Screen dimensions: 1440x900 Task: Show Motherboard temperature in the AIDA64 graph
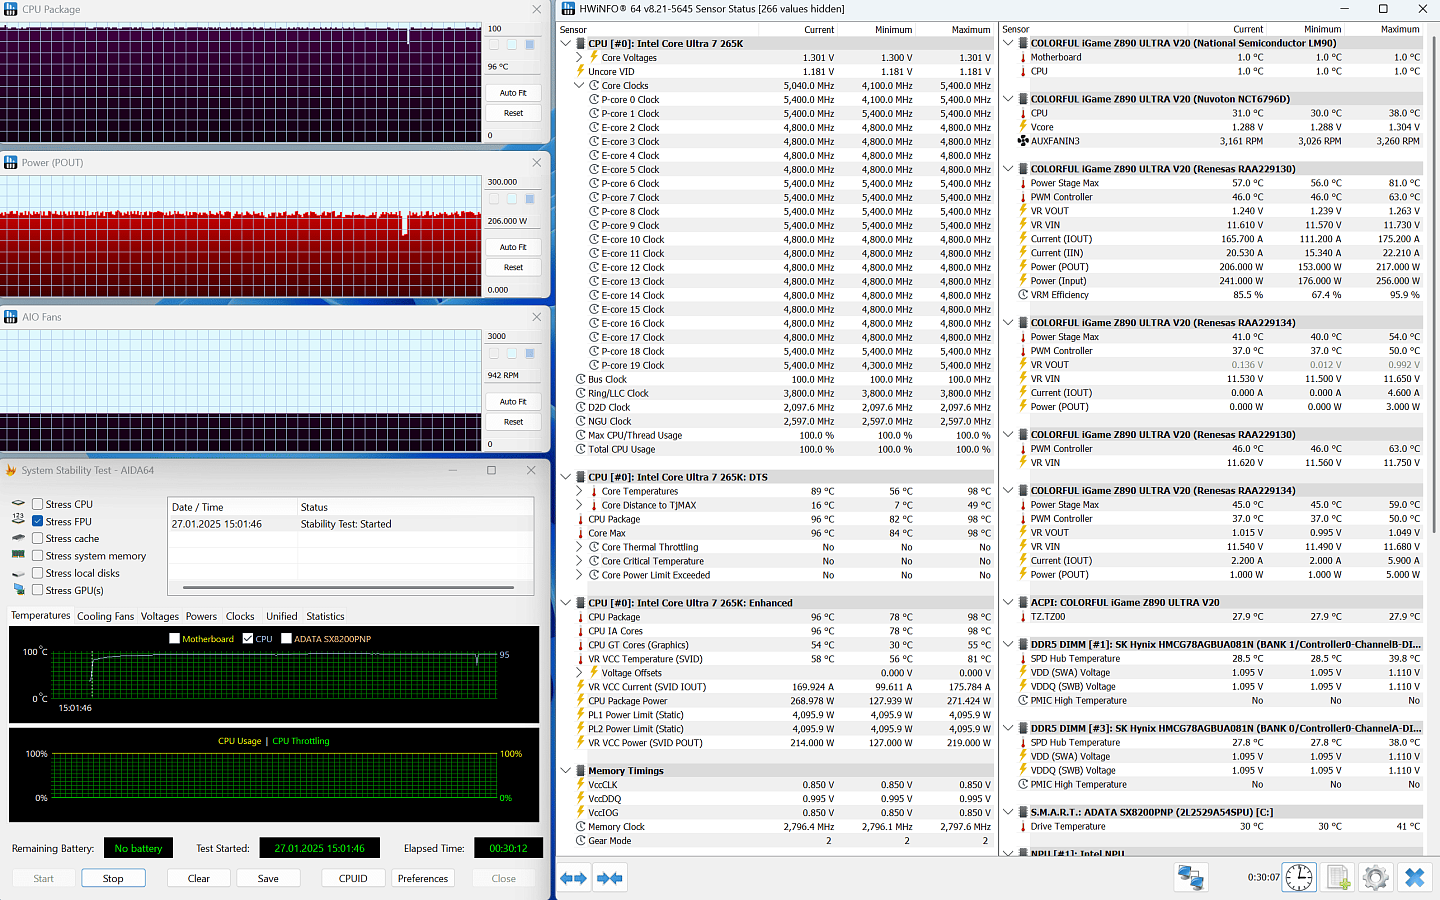click(x=175, y=638)
